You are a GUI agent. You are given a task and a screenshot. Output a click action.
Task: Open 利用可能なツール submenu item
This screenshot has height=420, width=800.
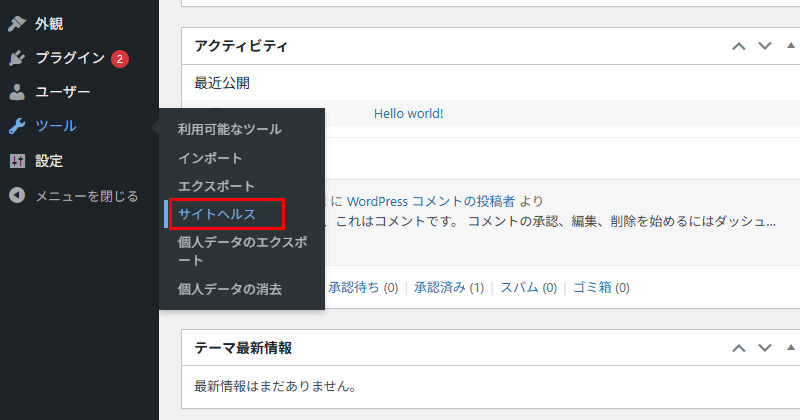(x=230, y=129)
